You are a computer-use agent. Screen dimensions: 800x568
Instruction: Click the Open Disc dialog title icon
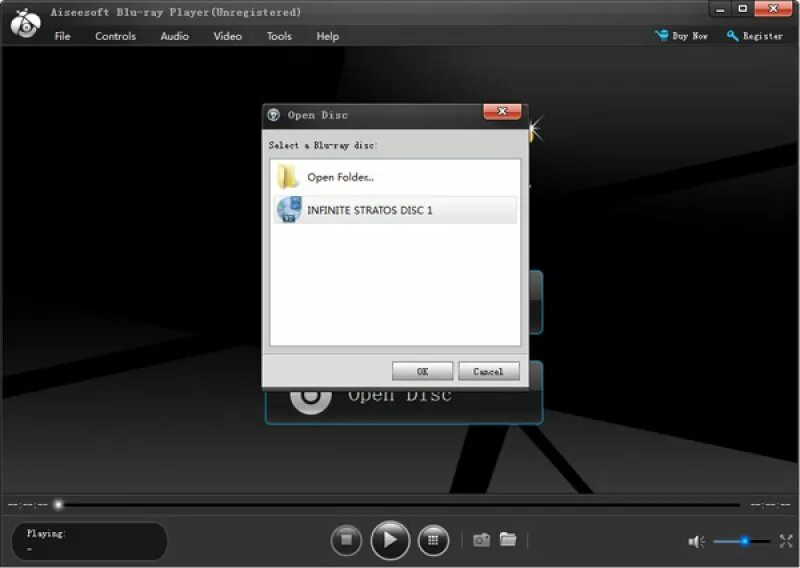click(274, 115)
